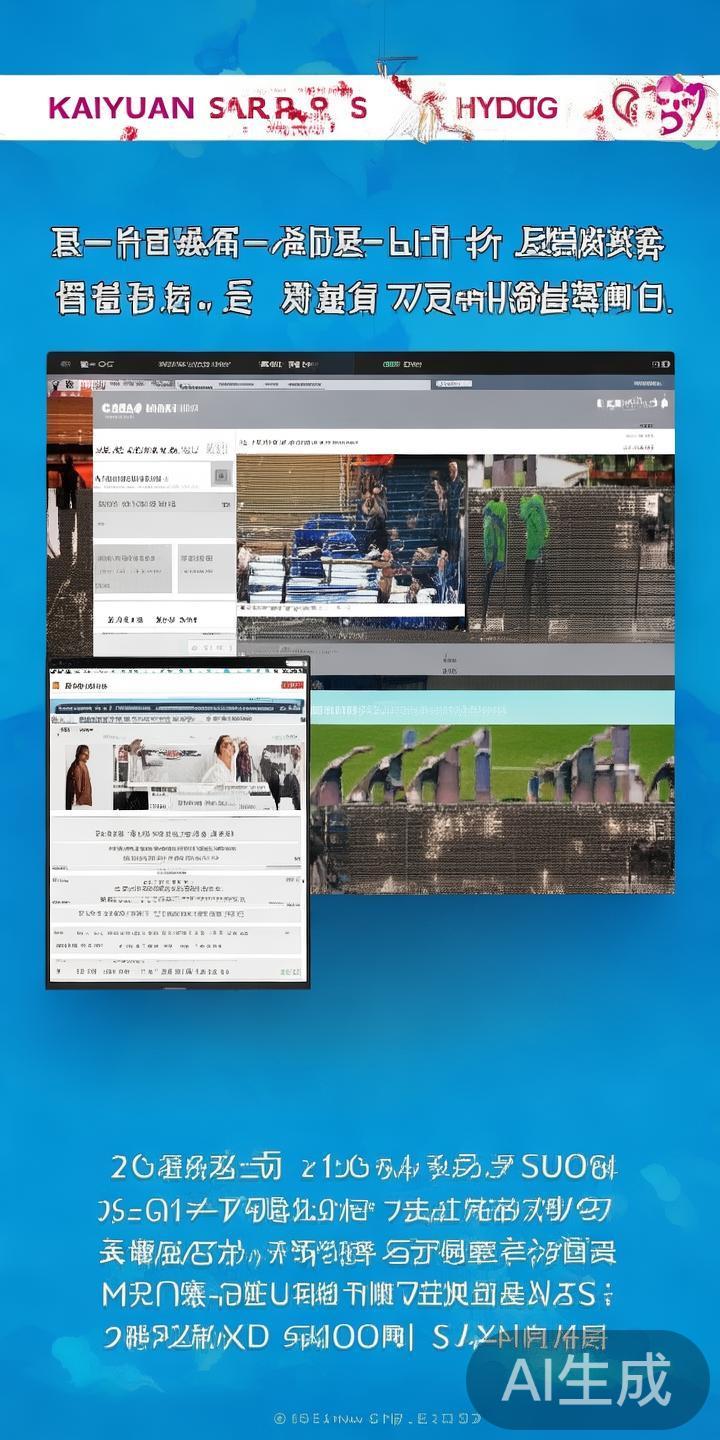720x1440 pixels.
Task: Click the small square icon in the left panel
Action: 222,477
